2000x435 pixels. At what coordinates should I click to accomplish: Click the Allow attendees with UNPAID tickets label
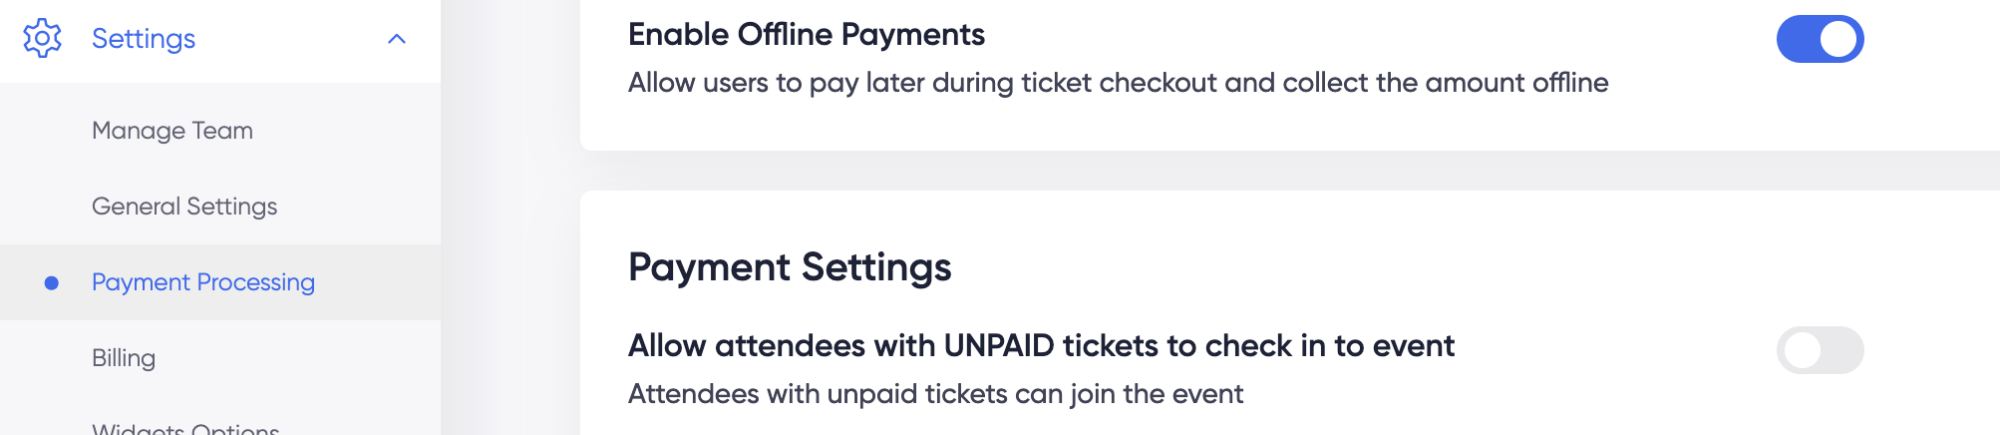[1041, 346]
